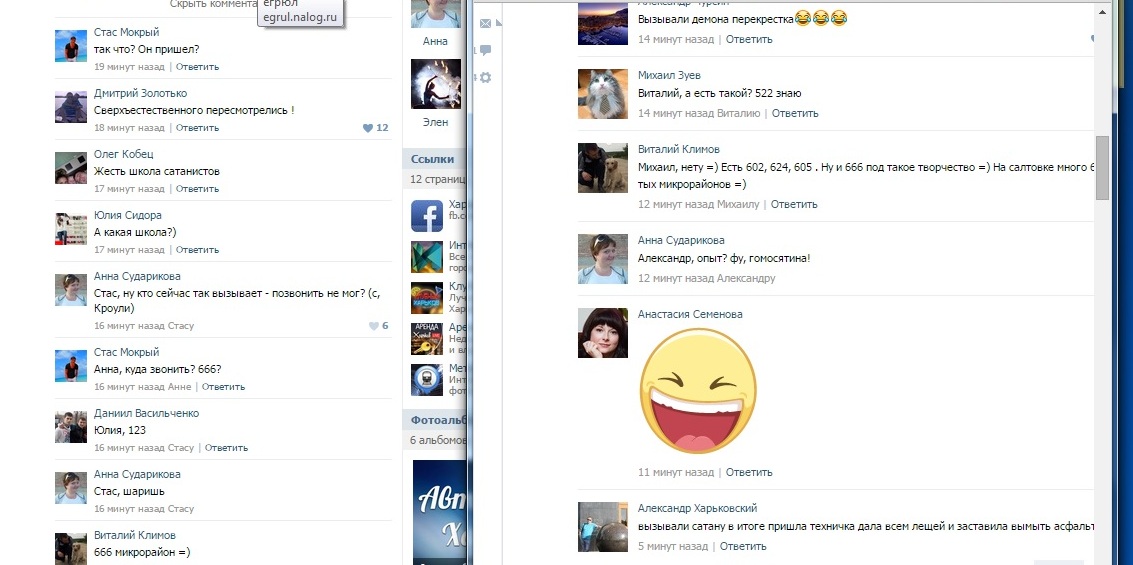Image resolution: width=1133 pixels, height=565 pixels.
Task: Reply to Даниил Васильченко's comment
Action: (226, 448)
